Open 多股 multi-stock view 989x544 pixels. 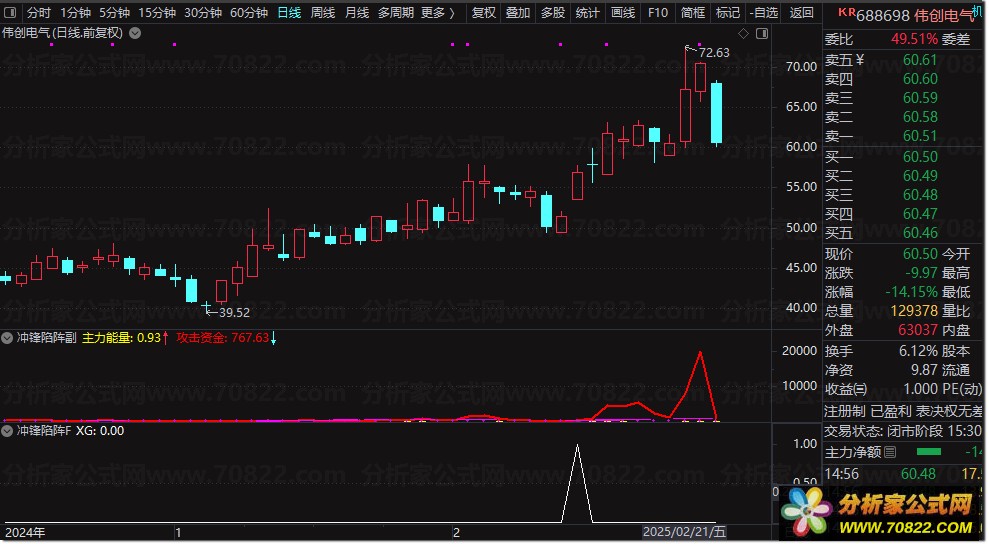point(553,13)
